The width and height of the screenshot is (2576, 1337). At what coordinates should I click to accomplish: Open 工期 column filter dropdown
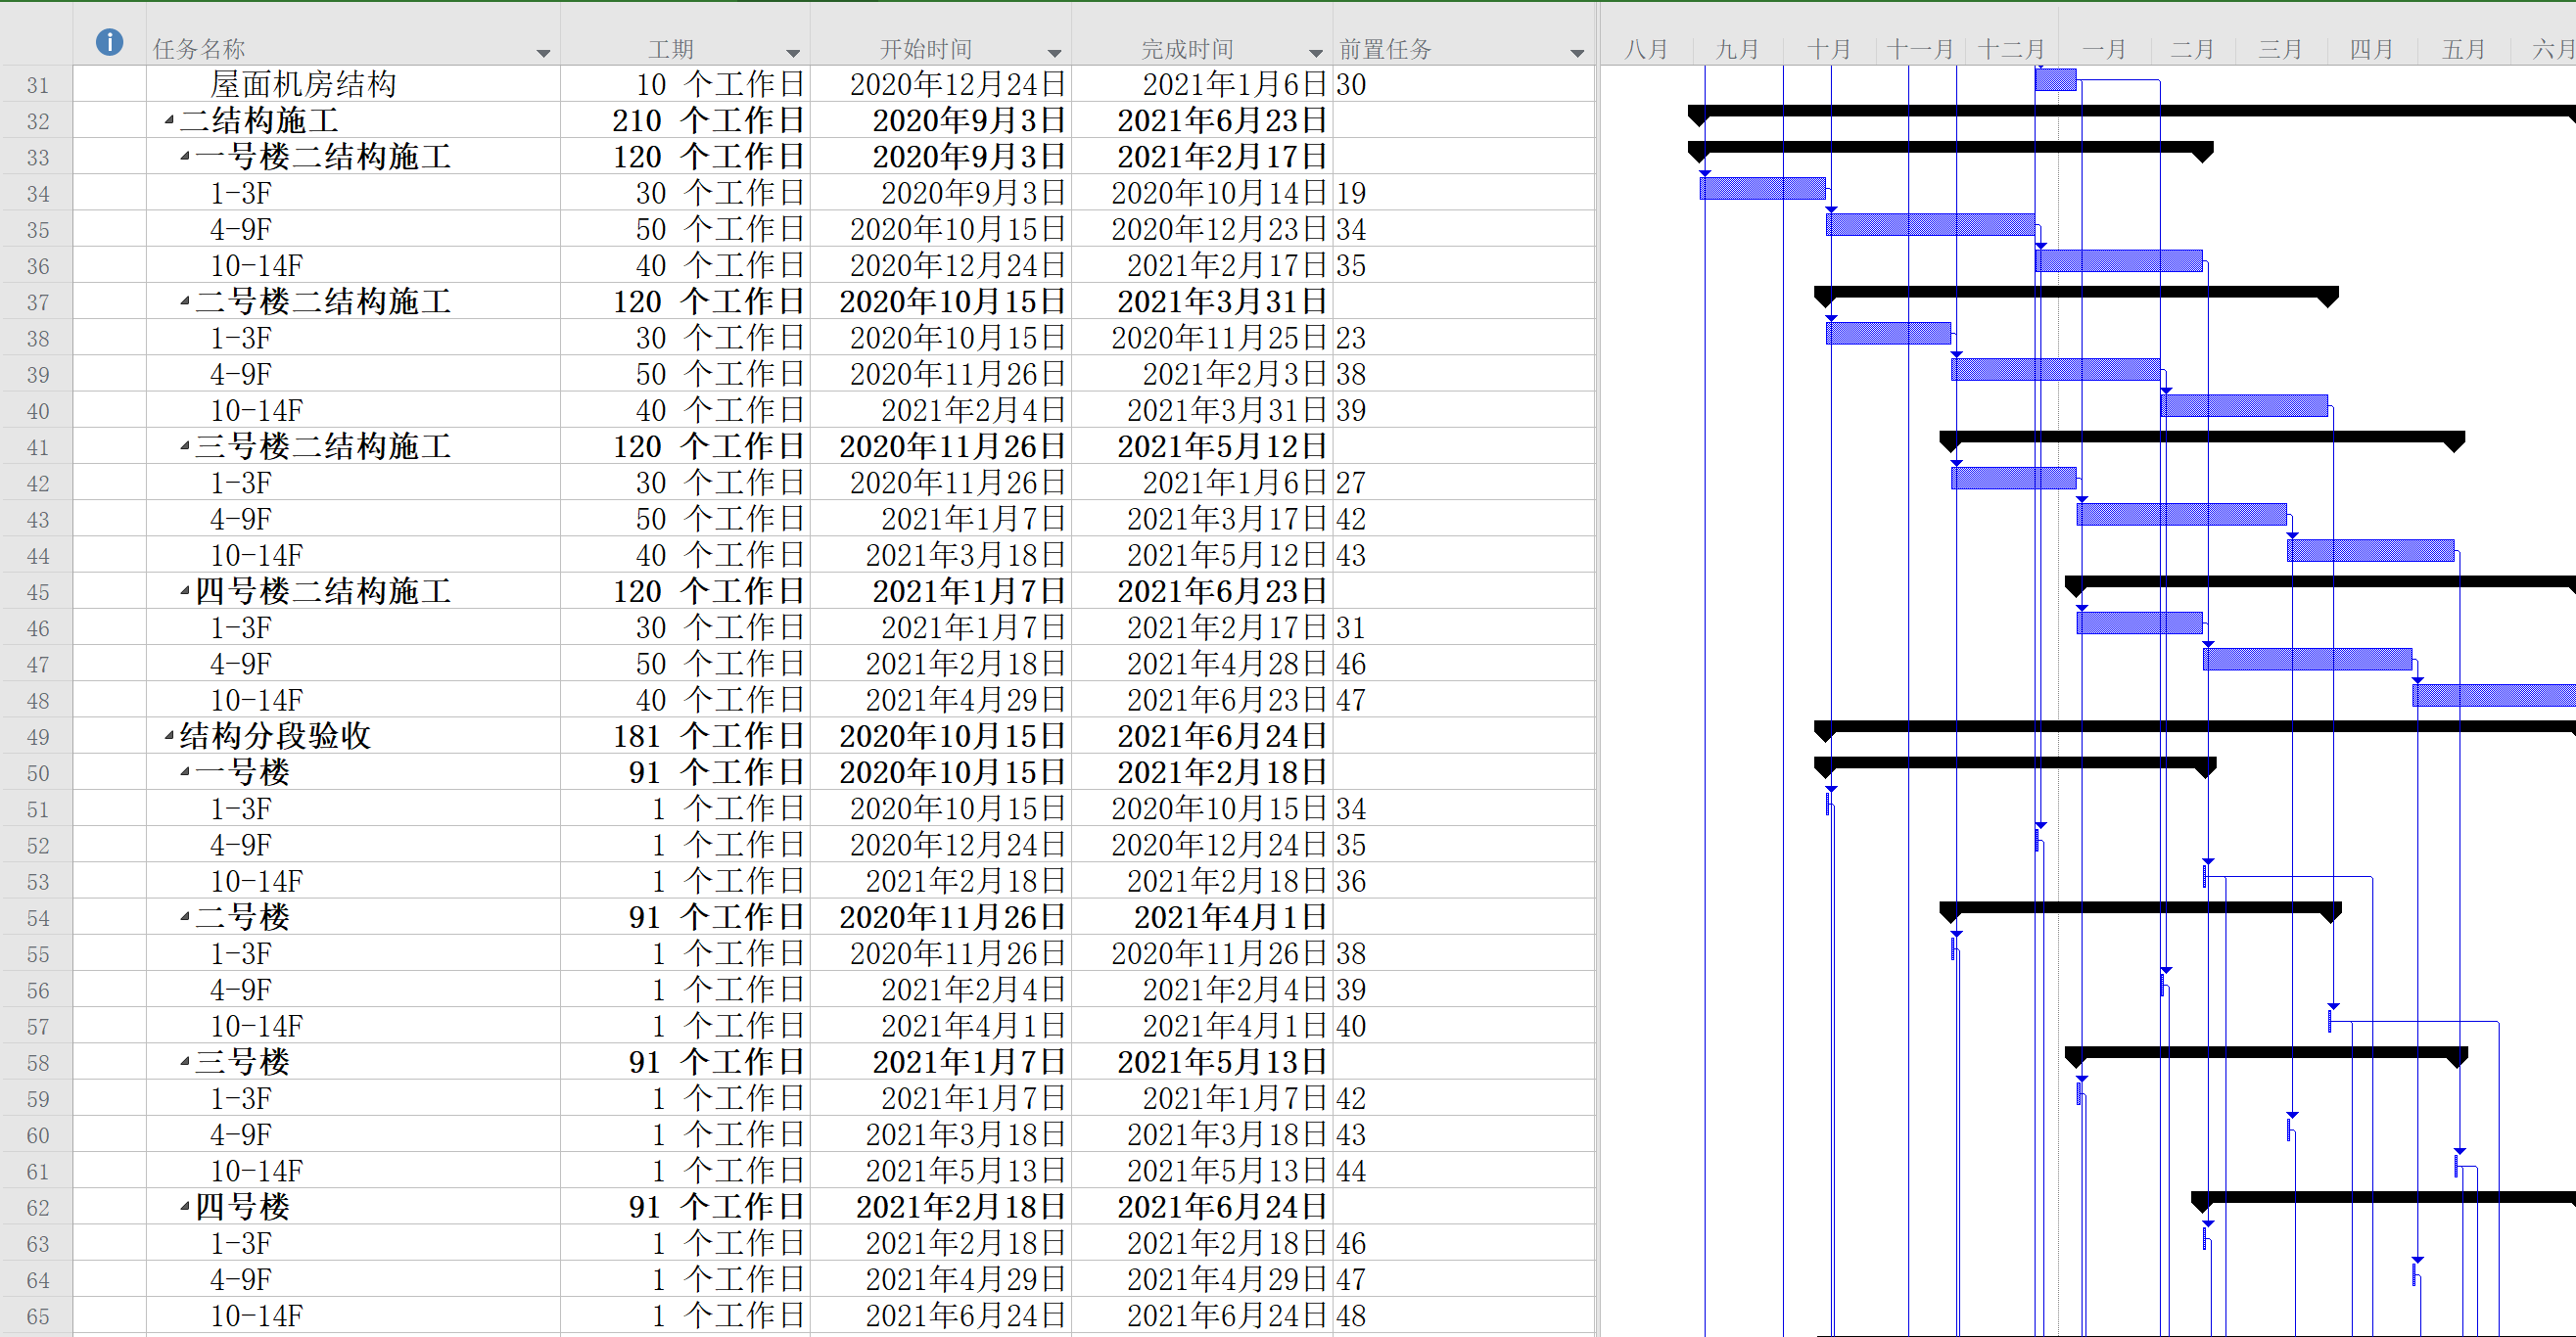[x=792, y=53]
